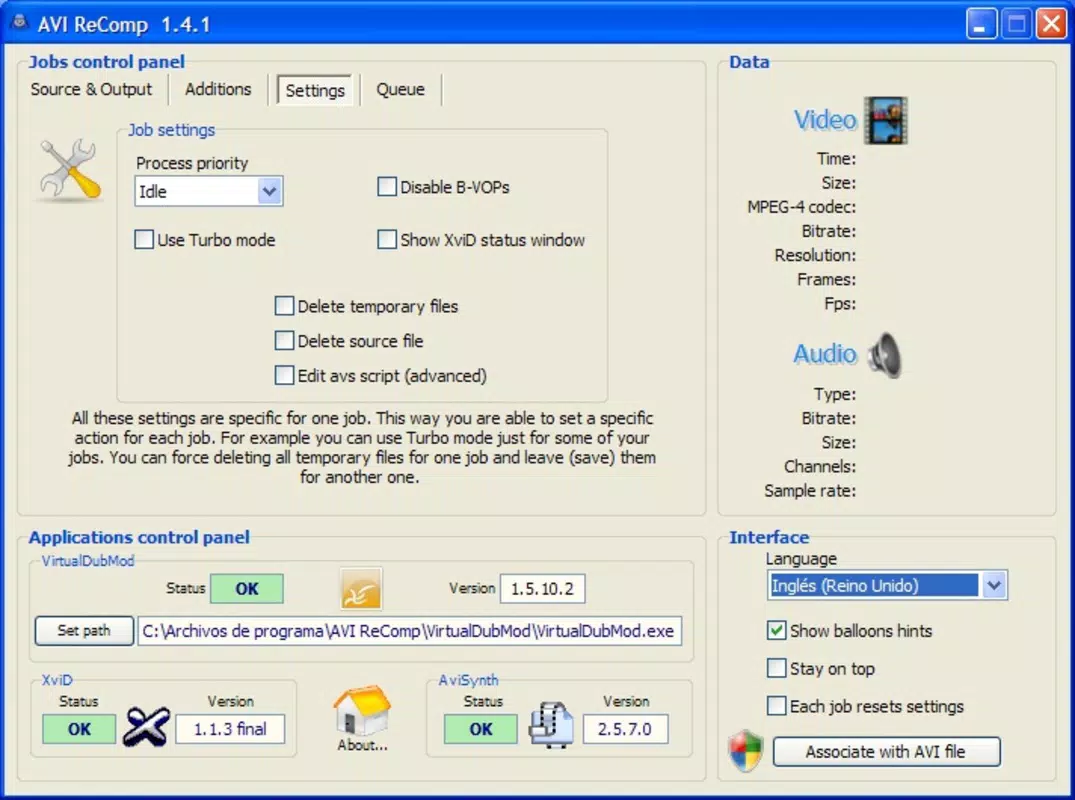Screen dimensions: 1075x800
Task: Enable Delete temporary files
Action: [284, 306]
